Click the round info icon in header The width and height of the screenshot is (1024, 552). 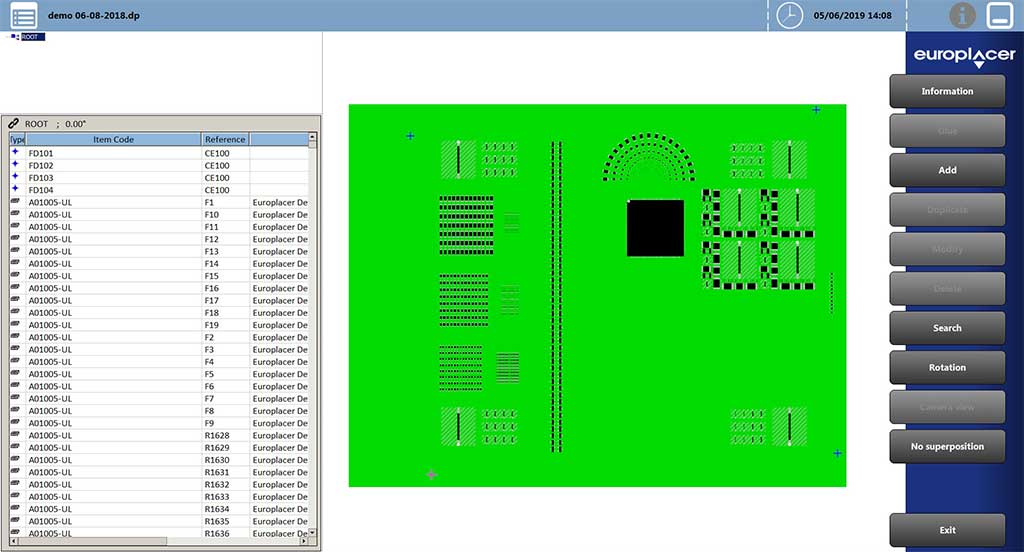coord(962,15)
